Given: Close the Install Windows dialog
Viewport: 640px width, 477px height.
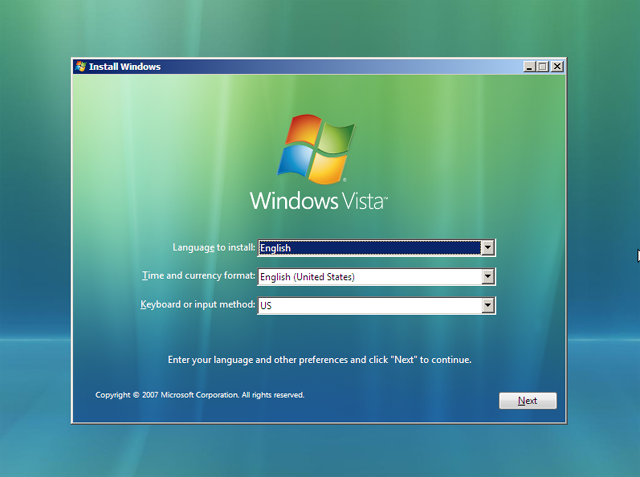Looking at the screenshot, I should pyautogui.click(x=557, y=67).
